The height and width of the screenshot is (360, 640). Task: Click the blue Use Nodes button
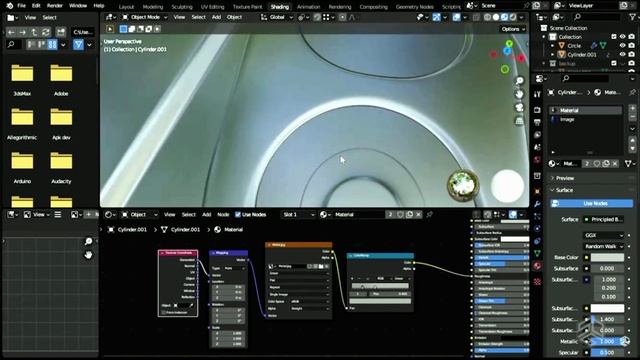click(x=591, y=203)
